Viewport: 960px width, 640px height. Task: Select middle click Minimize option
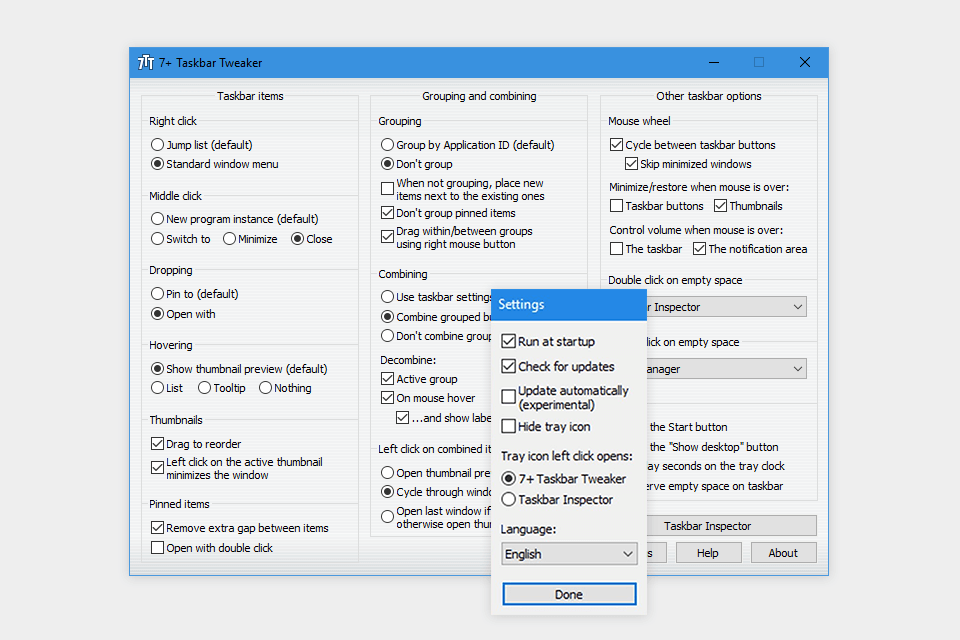(230, 239)
